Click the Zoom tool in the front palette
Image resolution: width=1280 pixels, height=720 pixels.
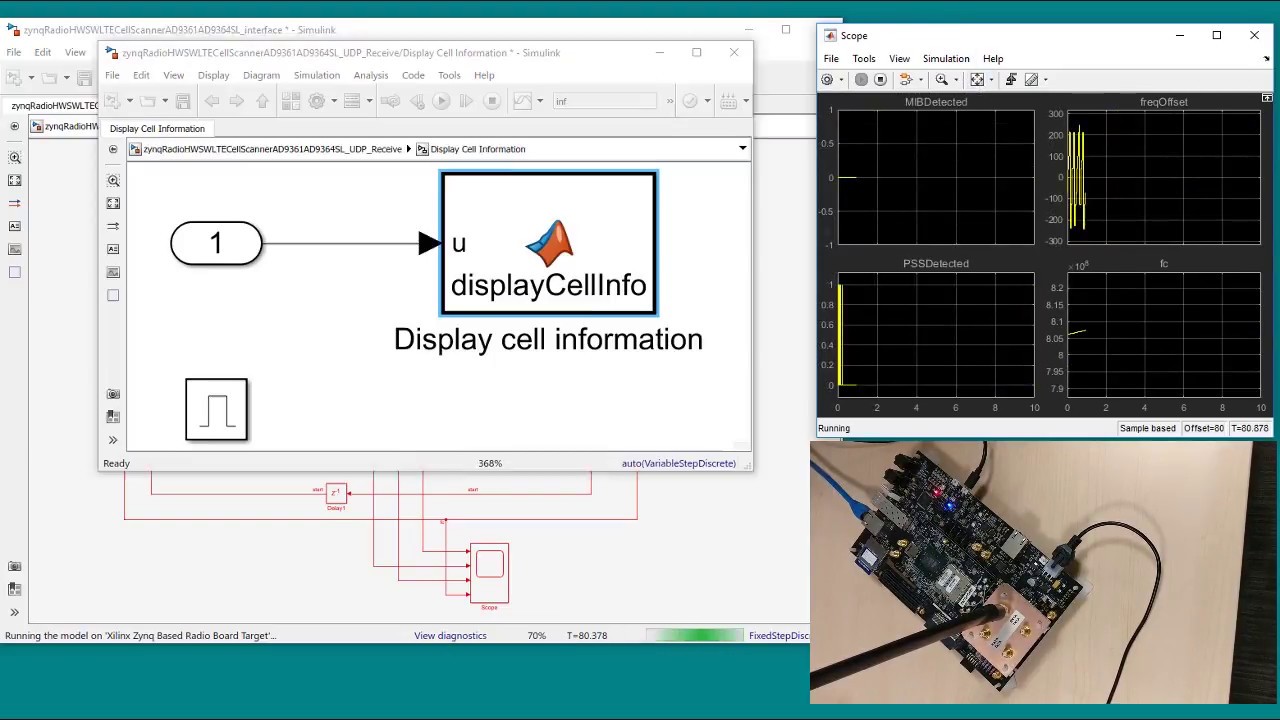pos(113,180)
